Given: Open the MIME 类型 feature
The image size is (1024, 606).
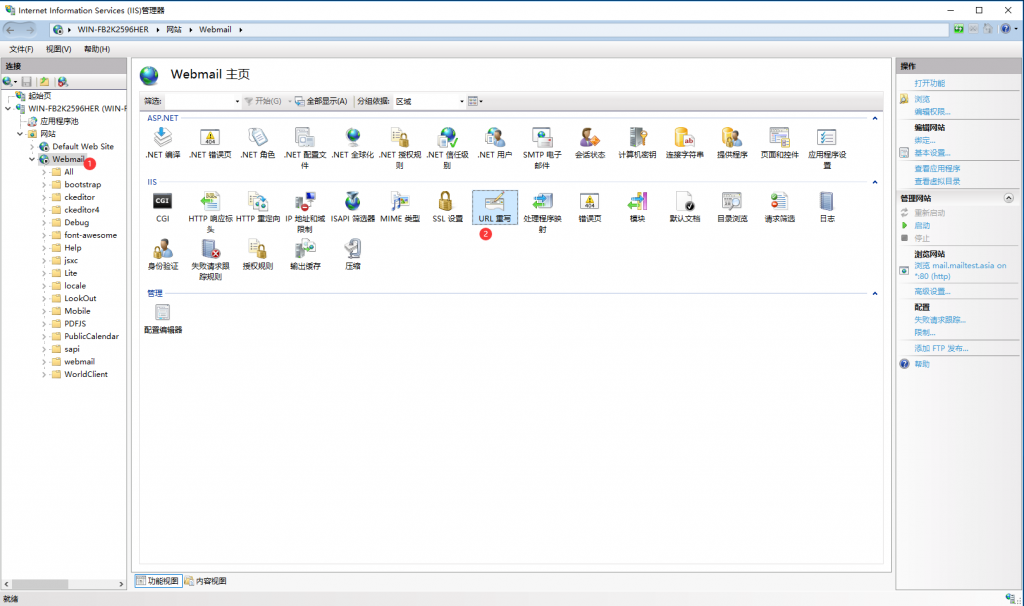Looking at the screenshot, I should [x=400, y=207].
